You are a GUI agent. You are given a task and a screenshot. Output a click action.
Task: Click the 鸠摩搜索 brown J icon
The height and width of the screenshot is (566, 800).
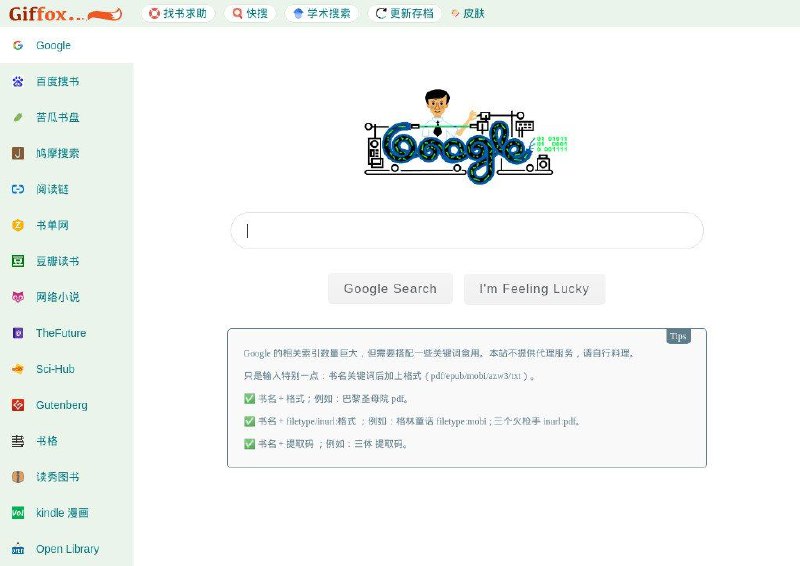coord(18,153)
